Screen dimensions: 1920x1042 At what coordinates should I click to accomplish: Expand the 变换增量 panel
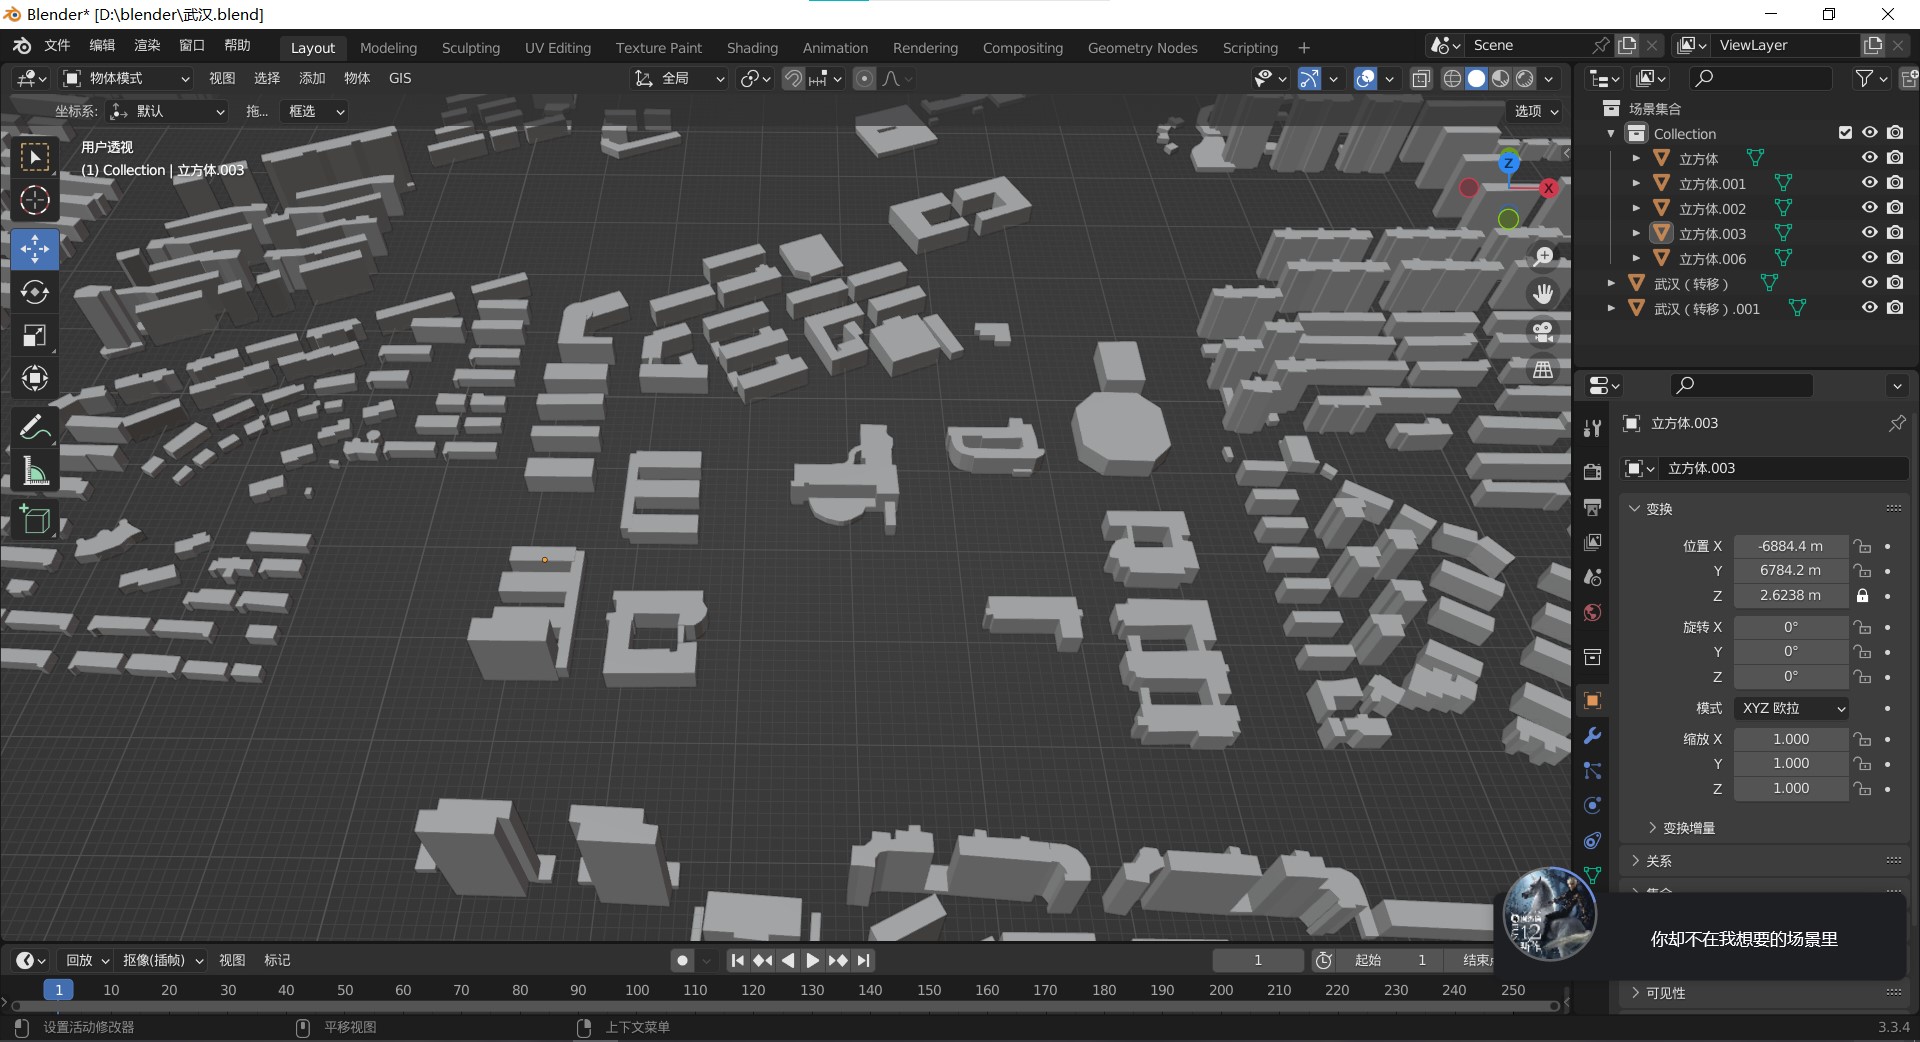1687,827
